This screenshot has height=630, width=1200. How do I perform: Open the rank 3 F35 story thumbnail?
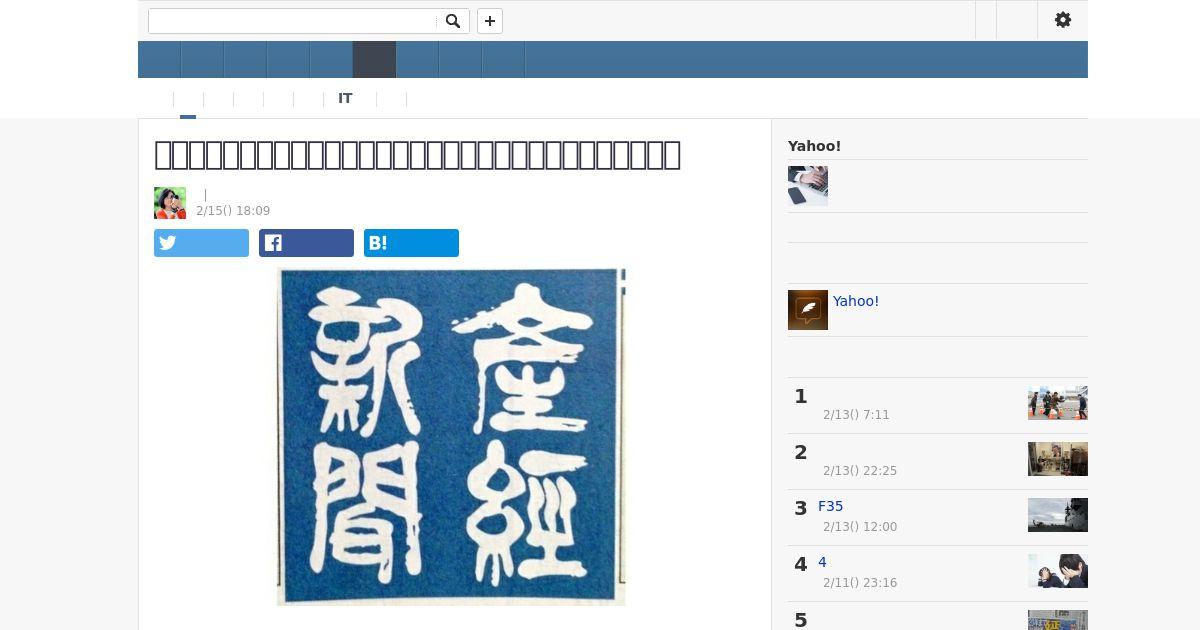pos(1058,515)
